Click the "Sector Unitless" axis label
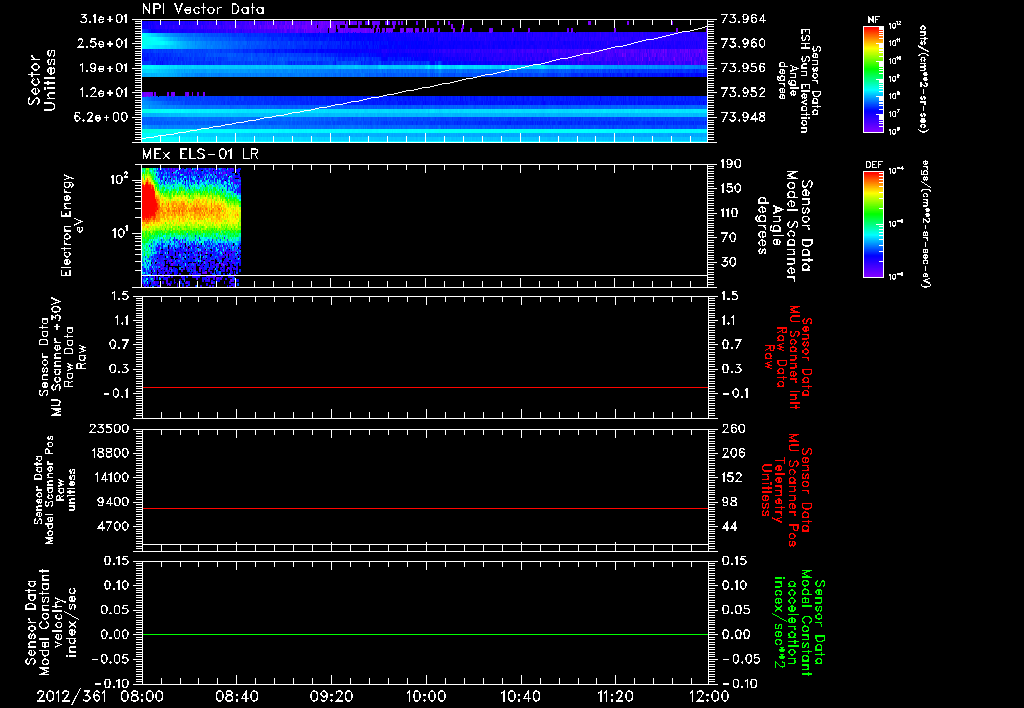 pos(42,80)
